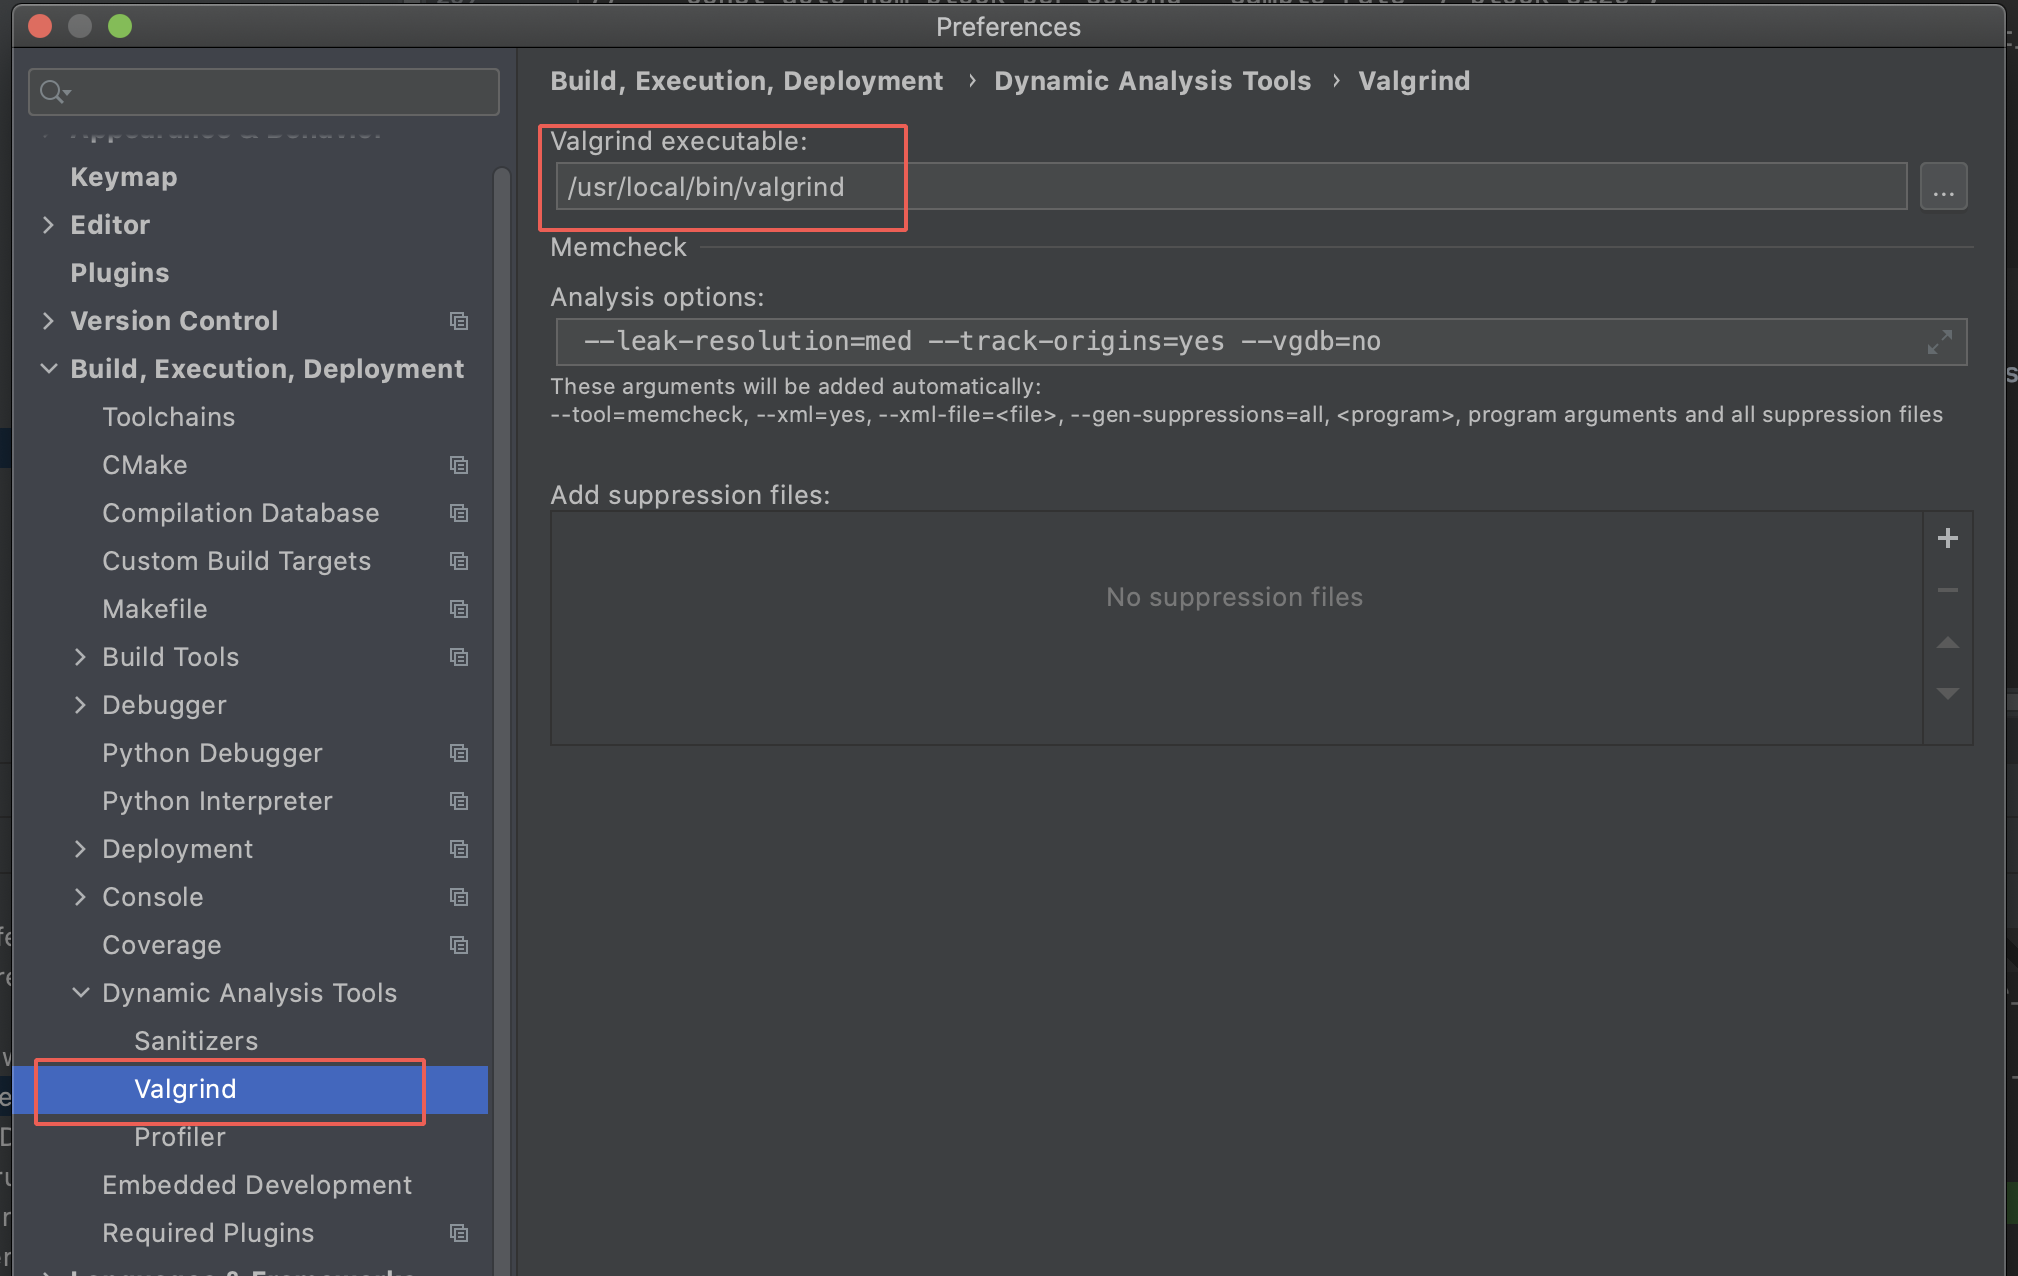Click project-level icon next to Build Tools
Viewport: 2018px width, 1276px height.
(x=459, y=657)
